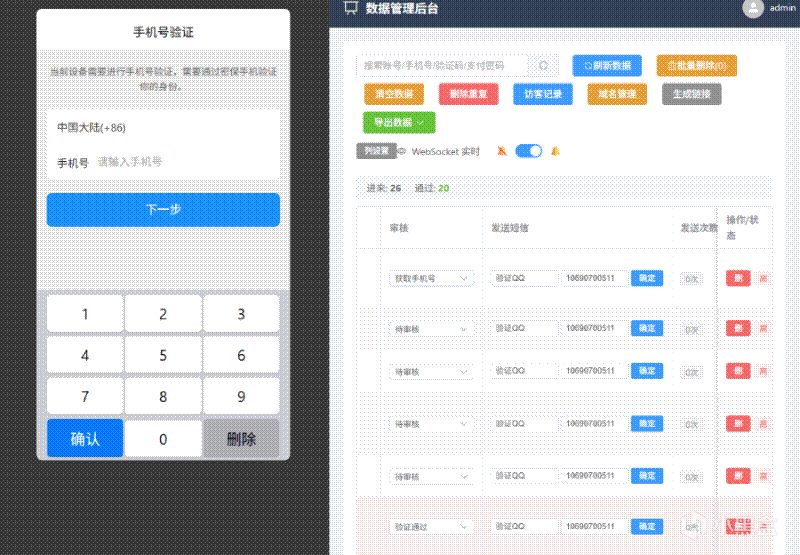This screenshot has width=800, height=555.
Task: Click the search icon beside the search box
Action: pyautogui.click(x=543, y=65)
